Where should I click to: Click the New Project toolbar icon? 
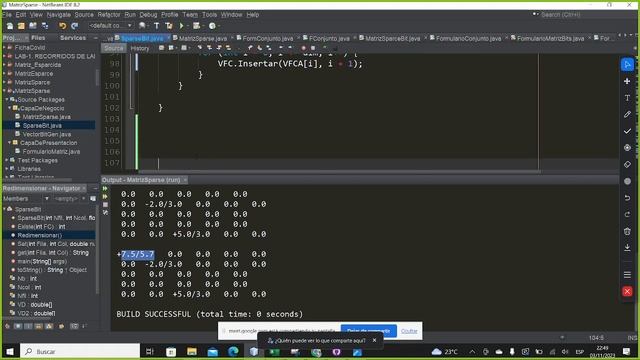coord(21,26)
